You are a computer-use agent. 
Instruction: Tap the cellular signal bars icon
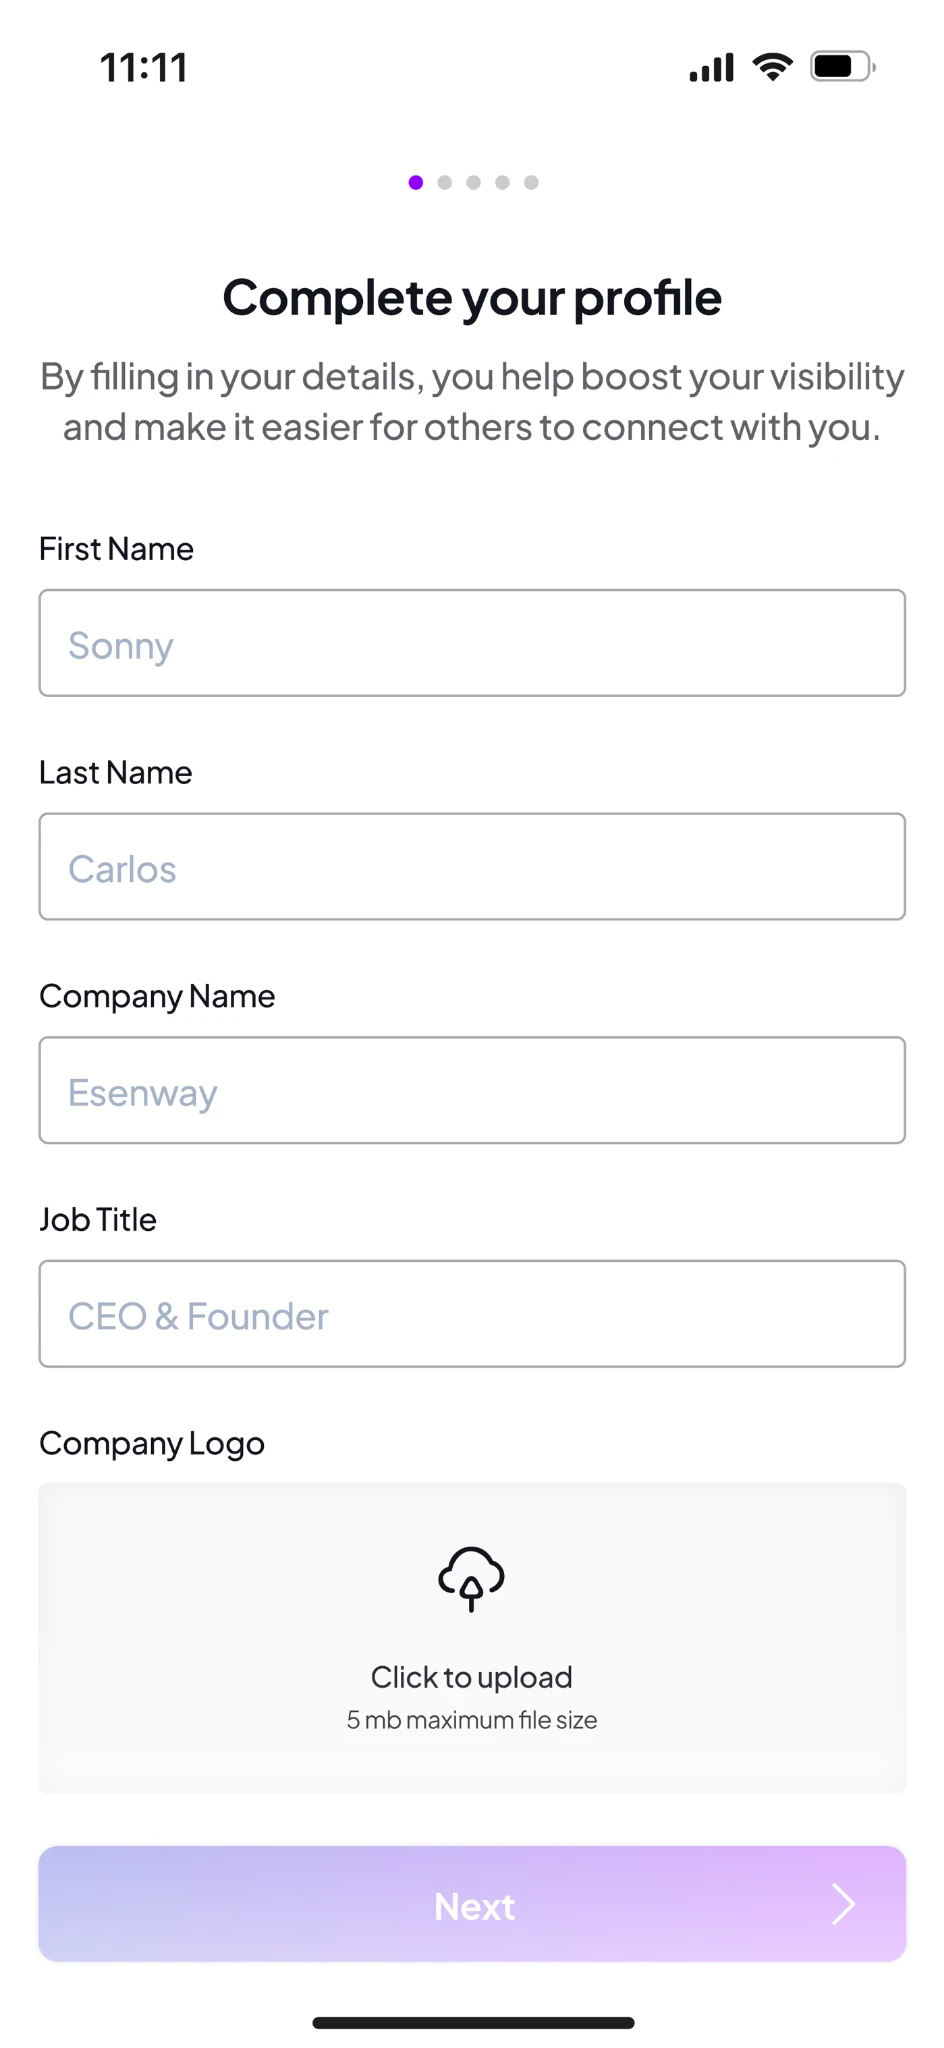tap(711, 68)
